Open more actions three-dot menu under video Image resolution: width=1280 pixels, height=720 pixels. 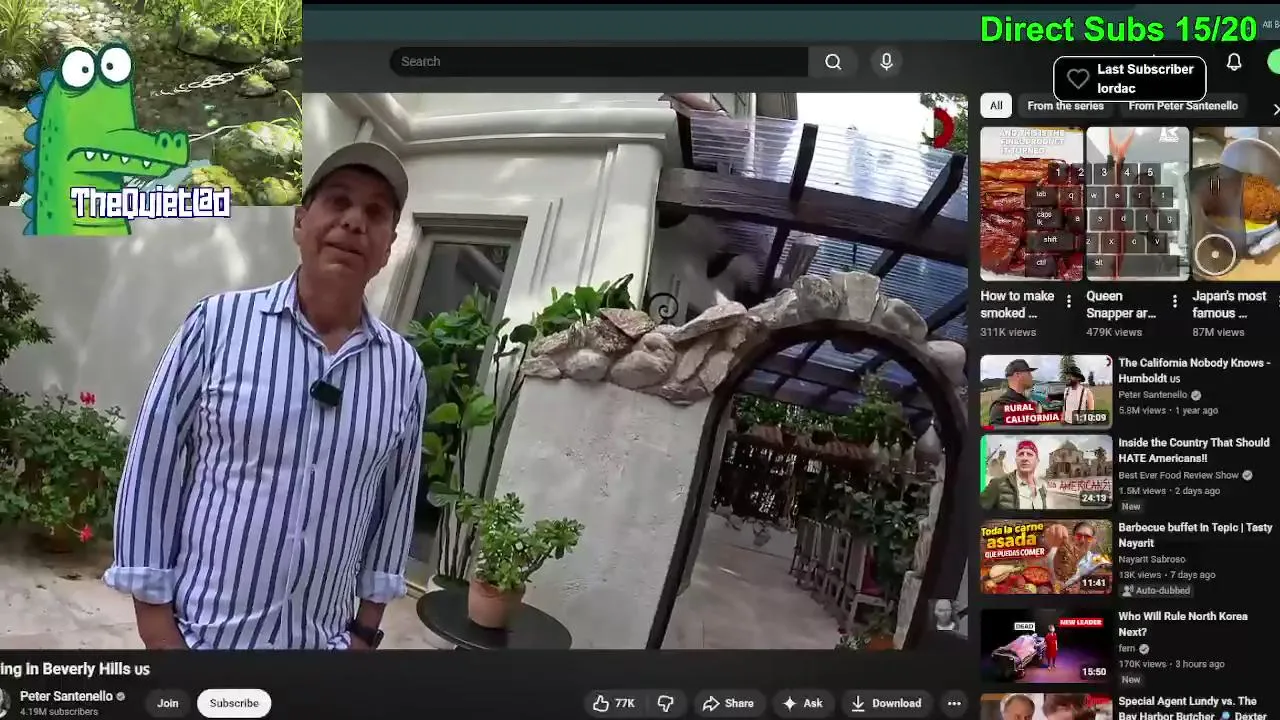[x=954, y=703]
